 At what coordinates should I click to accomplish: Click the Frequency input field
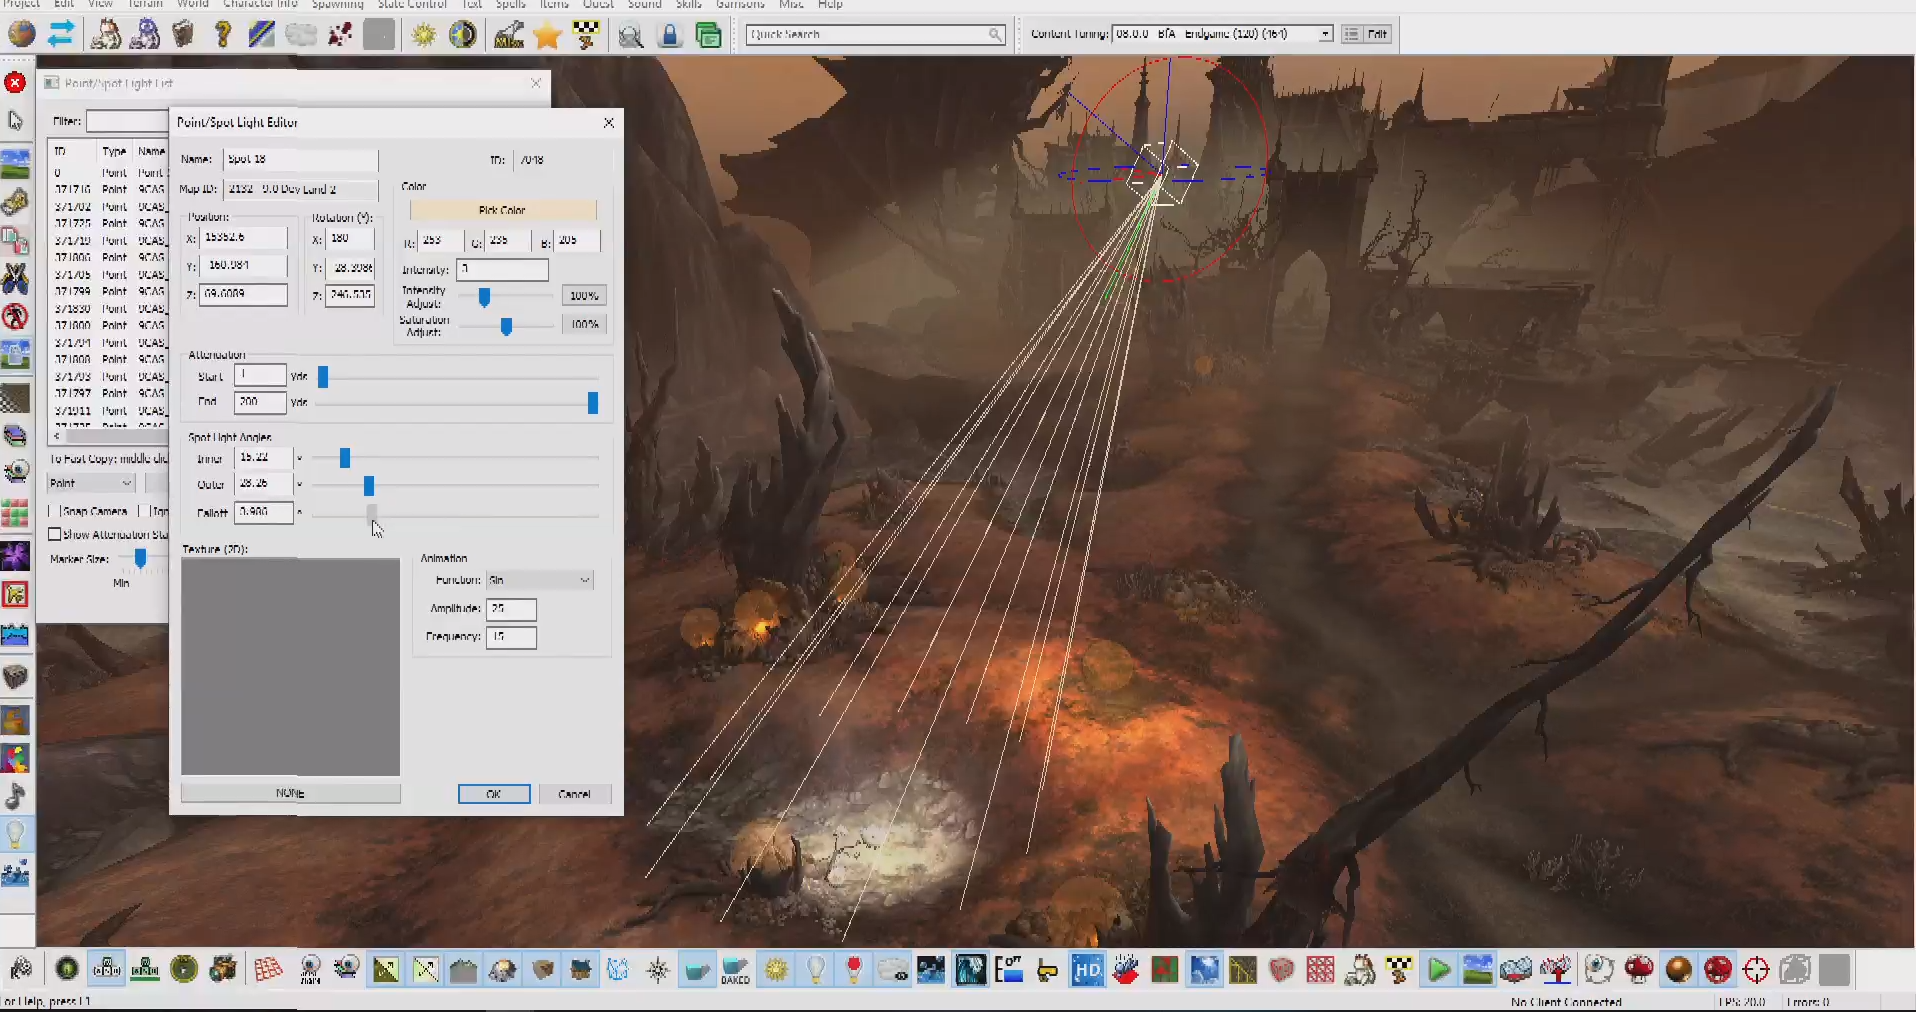[x=511, y=637]
